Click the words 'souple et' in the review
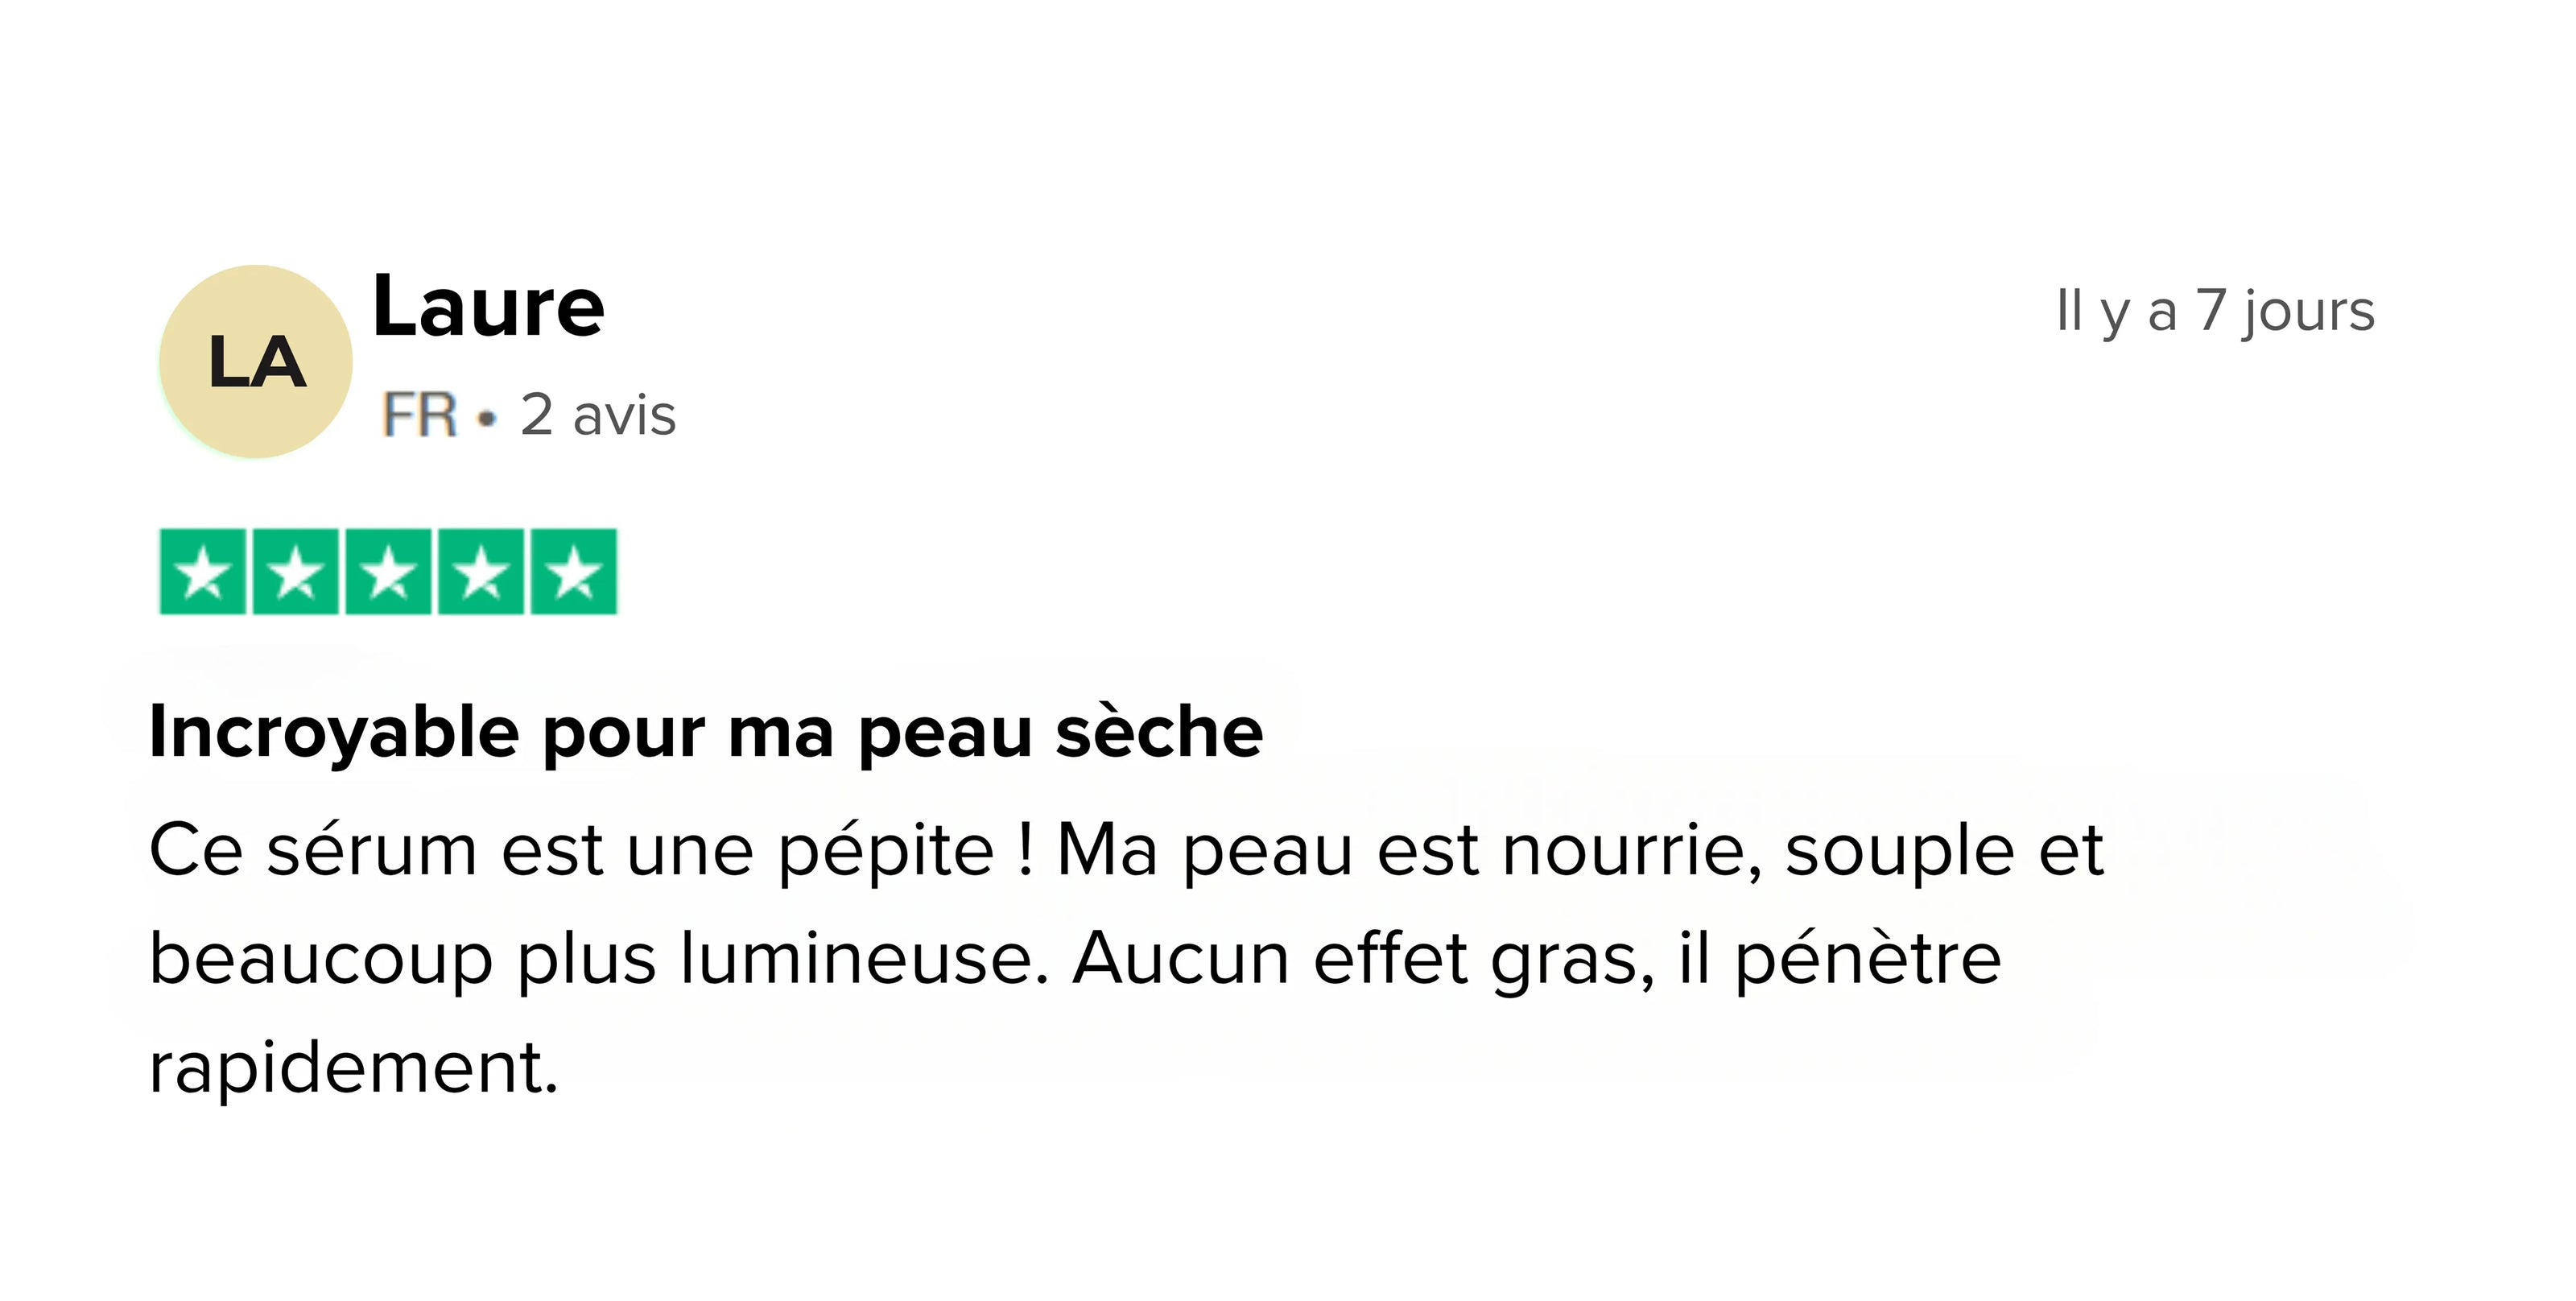 (x=1945, y=851)
